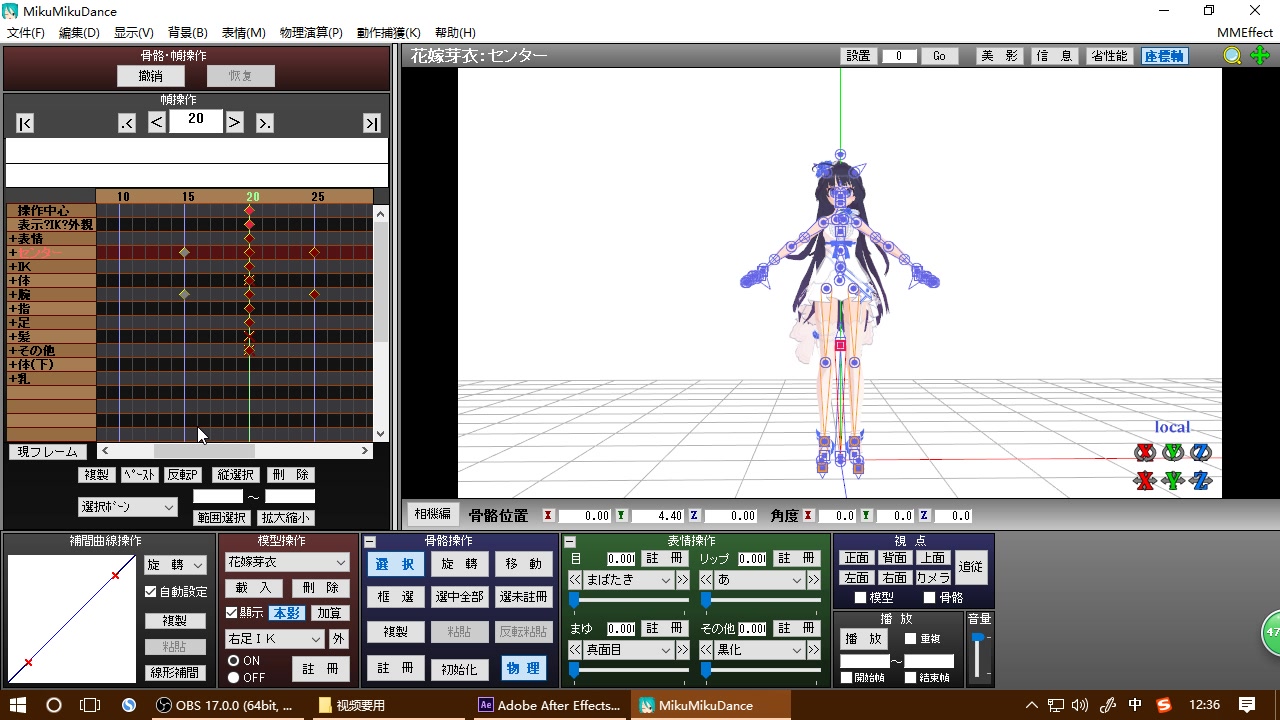Click next morph arrow beside 真面目

coord(682,650)
